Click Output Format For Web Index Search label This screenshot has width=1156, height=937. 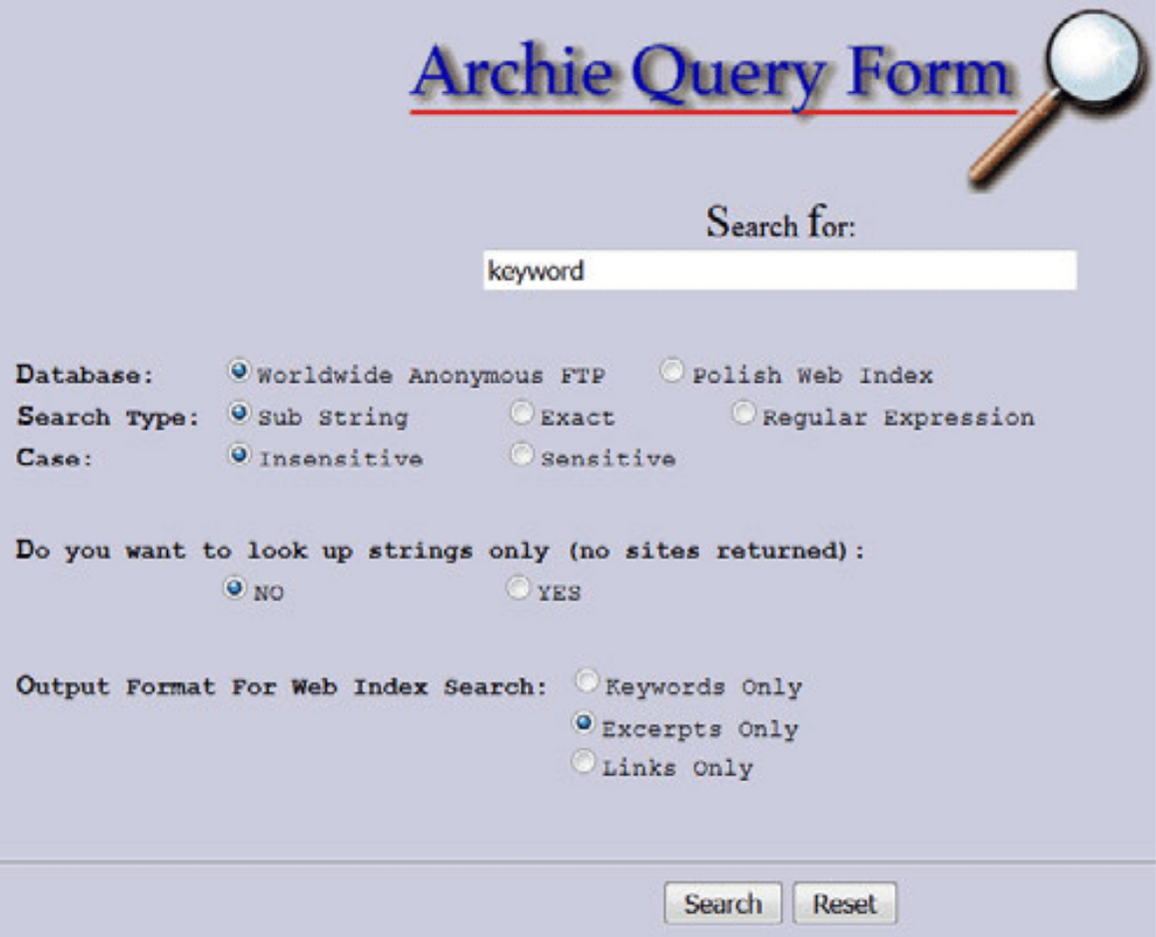click(282, 687)
